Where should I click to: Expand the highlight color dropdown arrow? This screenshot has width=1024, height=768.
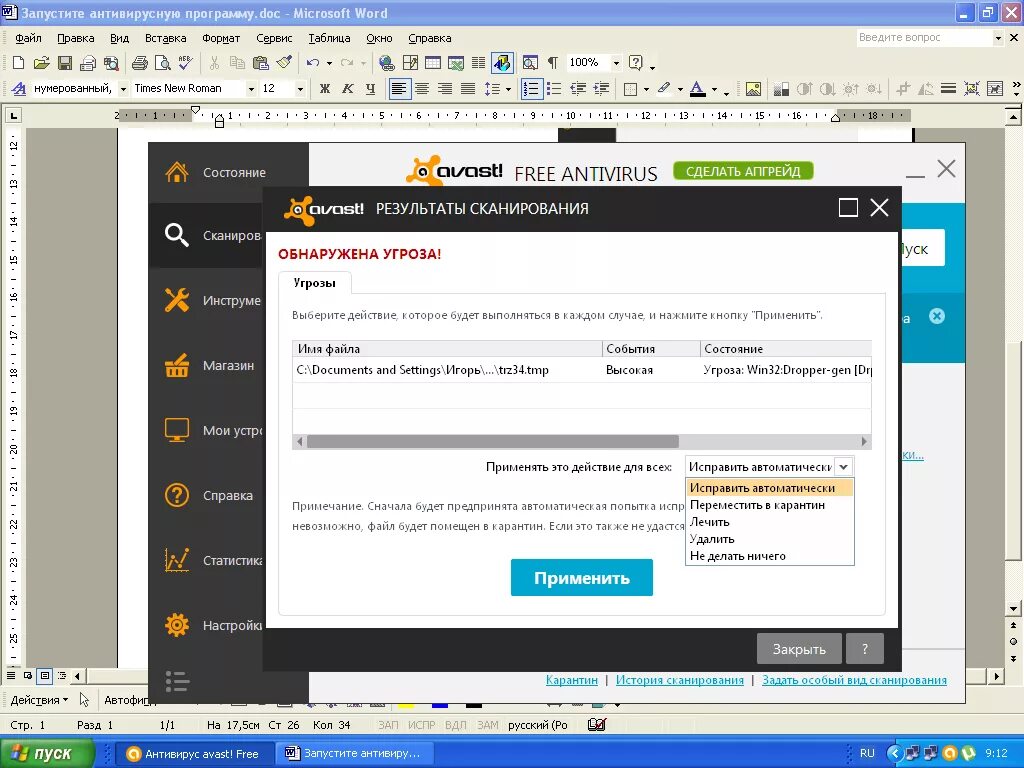coord(680,89)
